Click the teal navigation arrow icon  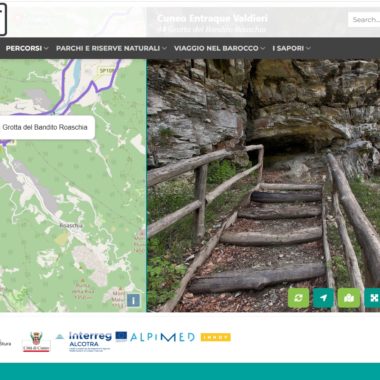[323, 298]
